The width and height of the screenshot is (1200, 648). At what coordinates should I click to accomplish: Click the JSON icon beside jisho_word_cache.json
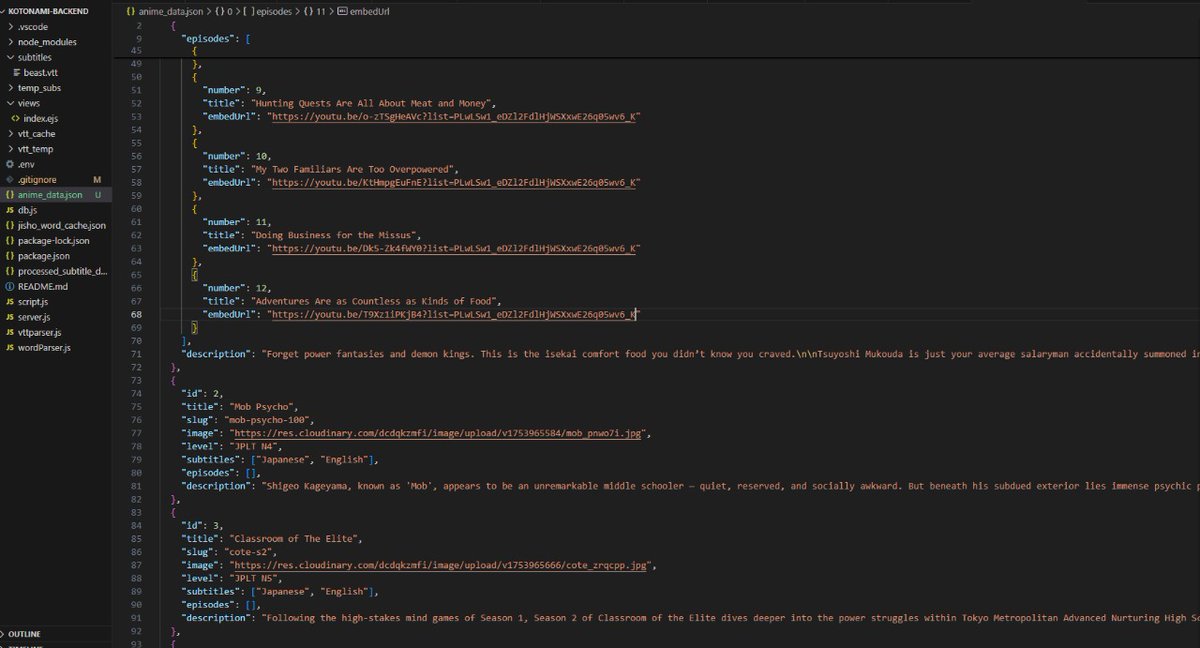[10, 226]
